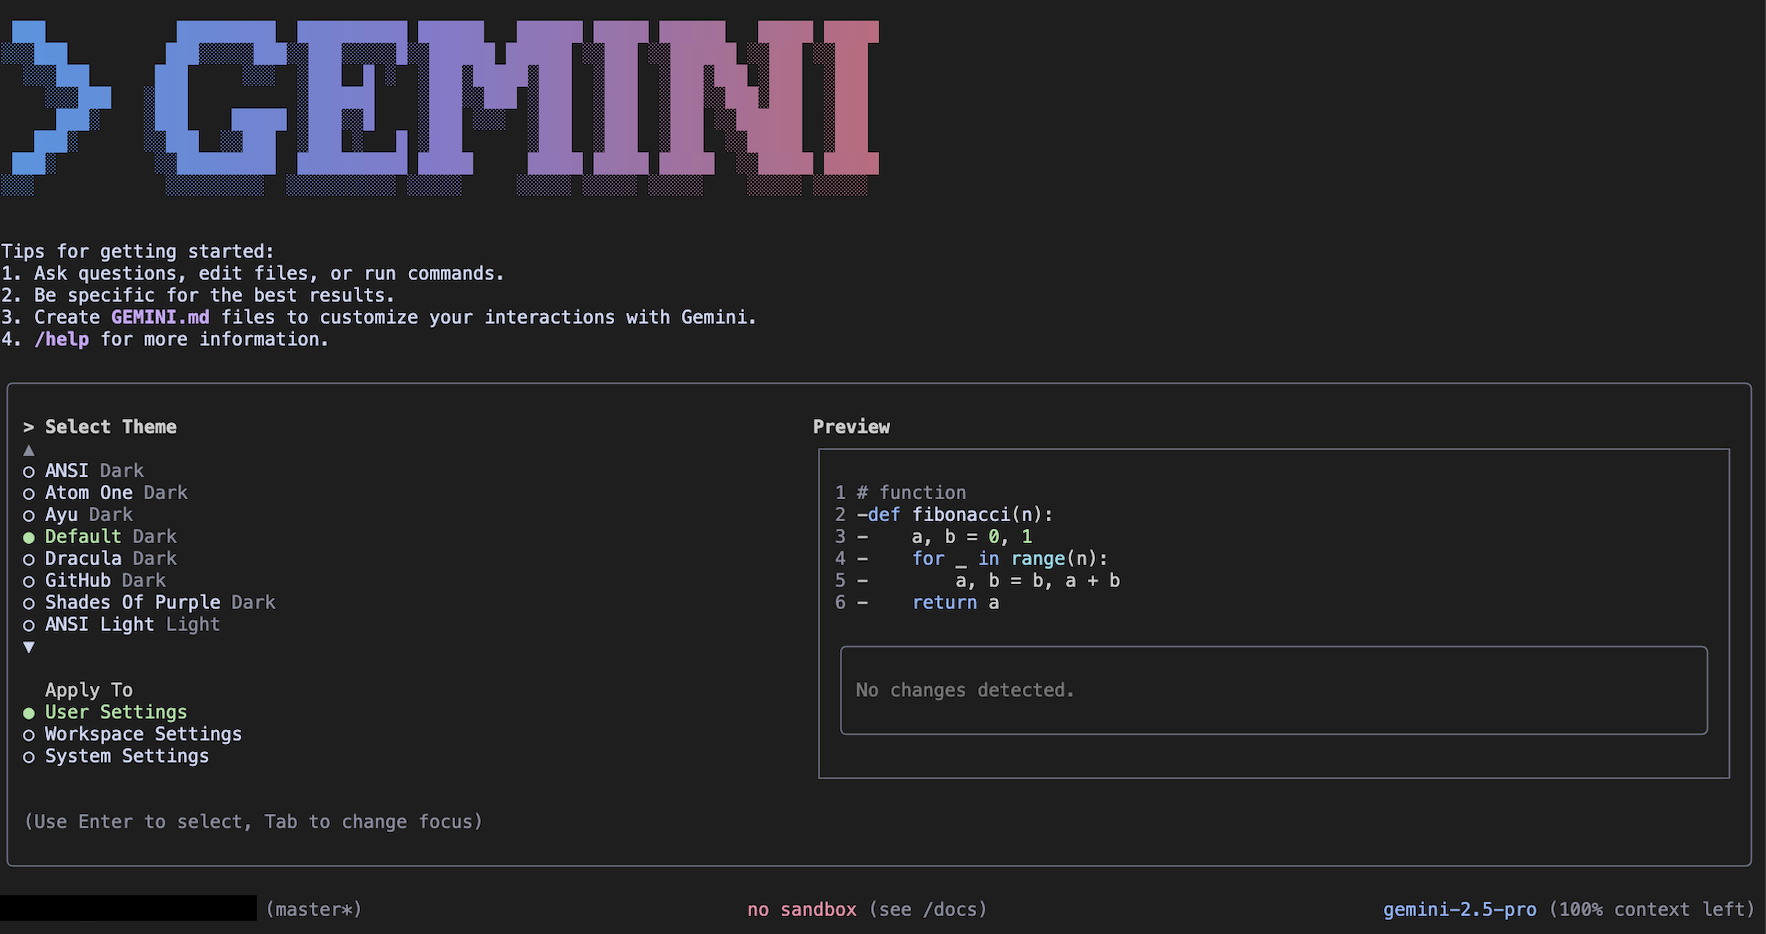The height and width of the screenshot is (934, 1766).
Task: Click the no sandbox status text
Action: click(802, 910)
